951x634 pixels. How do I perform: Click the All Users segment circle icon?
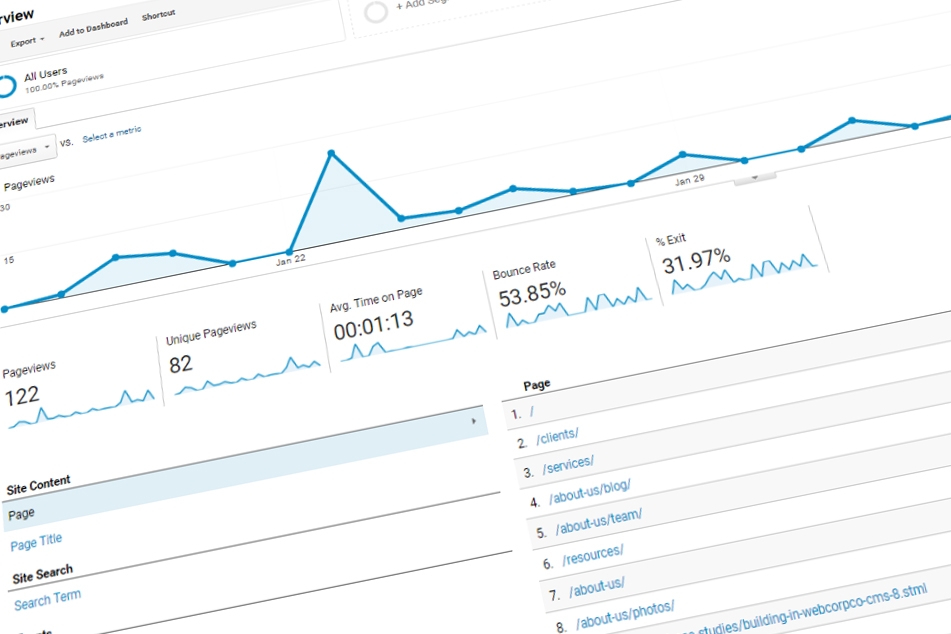[4, 85]
